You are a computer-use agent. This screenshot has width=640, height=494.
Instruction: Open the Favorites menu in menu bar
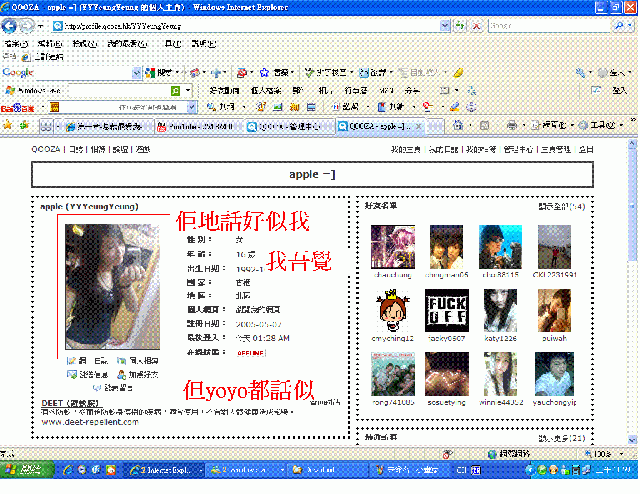[x=127, y=43]
